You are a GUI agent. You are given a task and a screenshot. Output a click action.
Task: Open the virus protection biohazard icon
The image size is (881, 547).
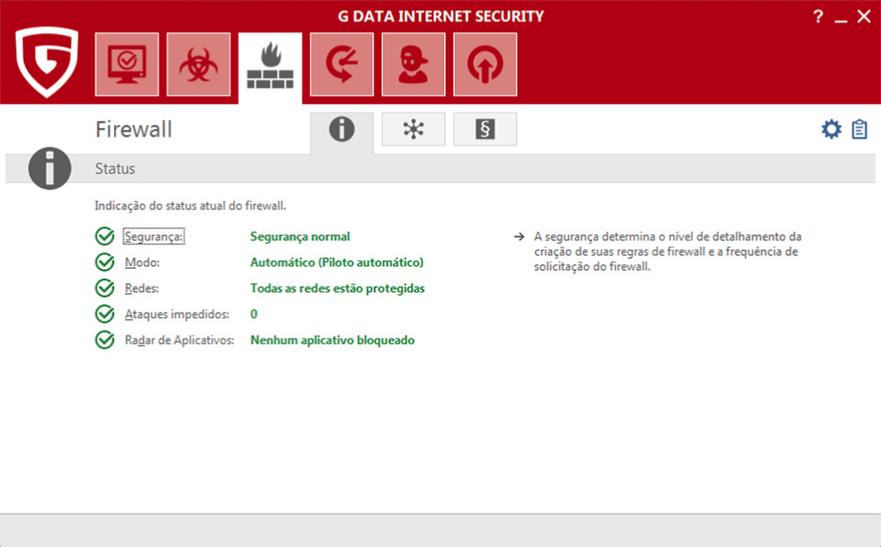tap(198, 64)
